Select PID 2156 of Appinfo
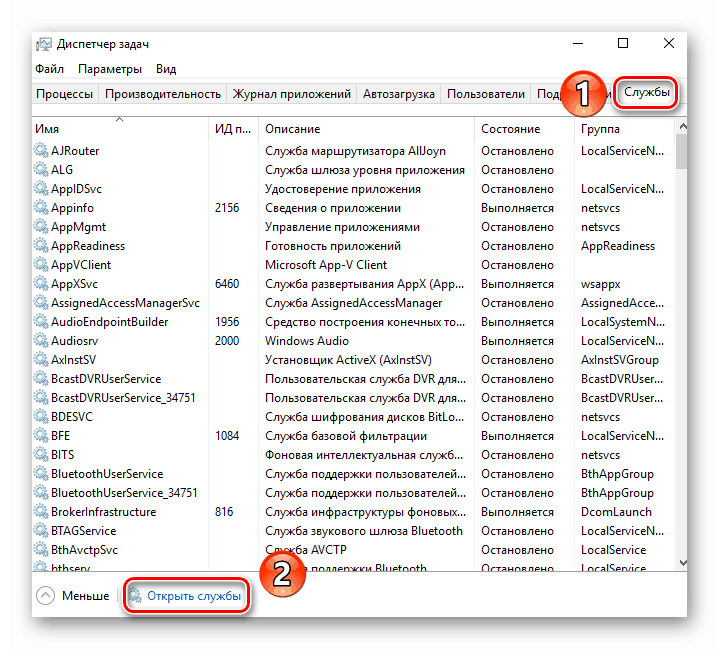 (227, 208)
